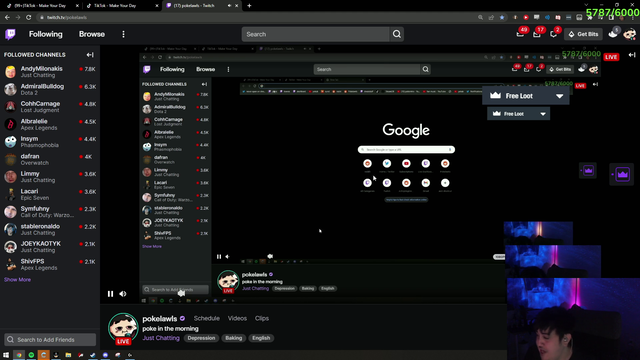Open ShivFPS Apex Legends channel
640x360 pixels.
[x=50, y=264]
